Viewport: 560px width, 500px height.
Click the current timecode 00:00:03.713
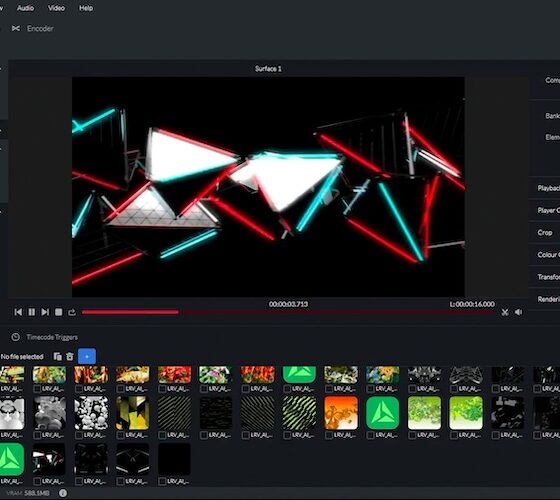coord(288,304)
